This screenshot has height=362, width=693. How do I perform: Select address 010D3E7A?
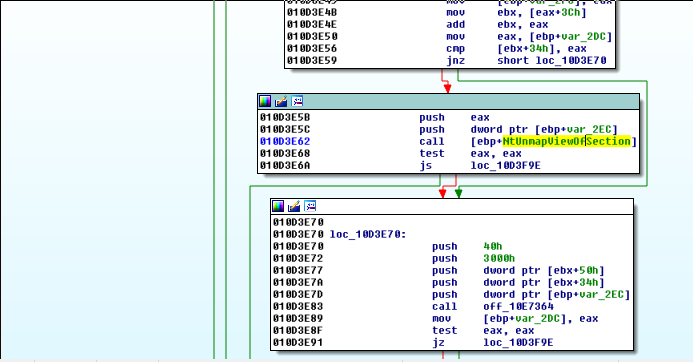click(x=298, y=282)
